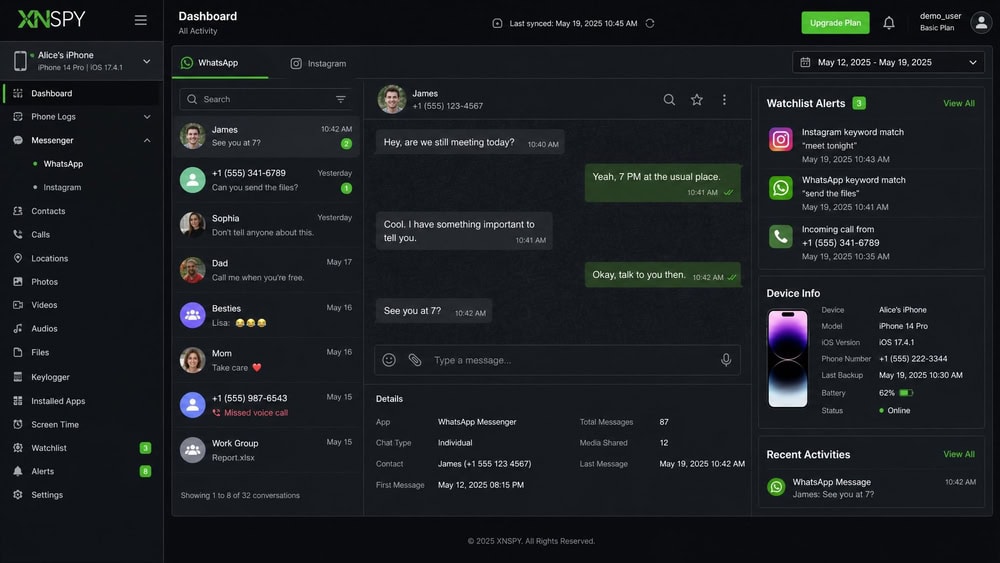Open the incoming call alert phone icon

(x=781, y=237)
